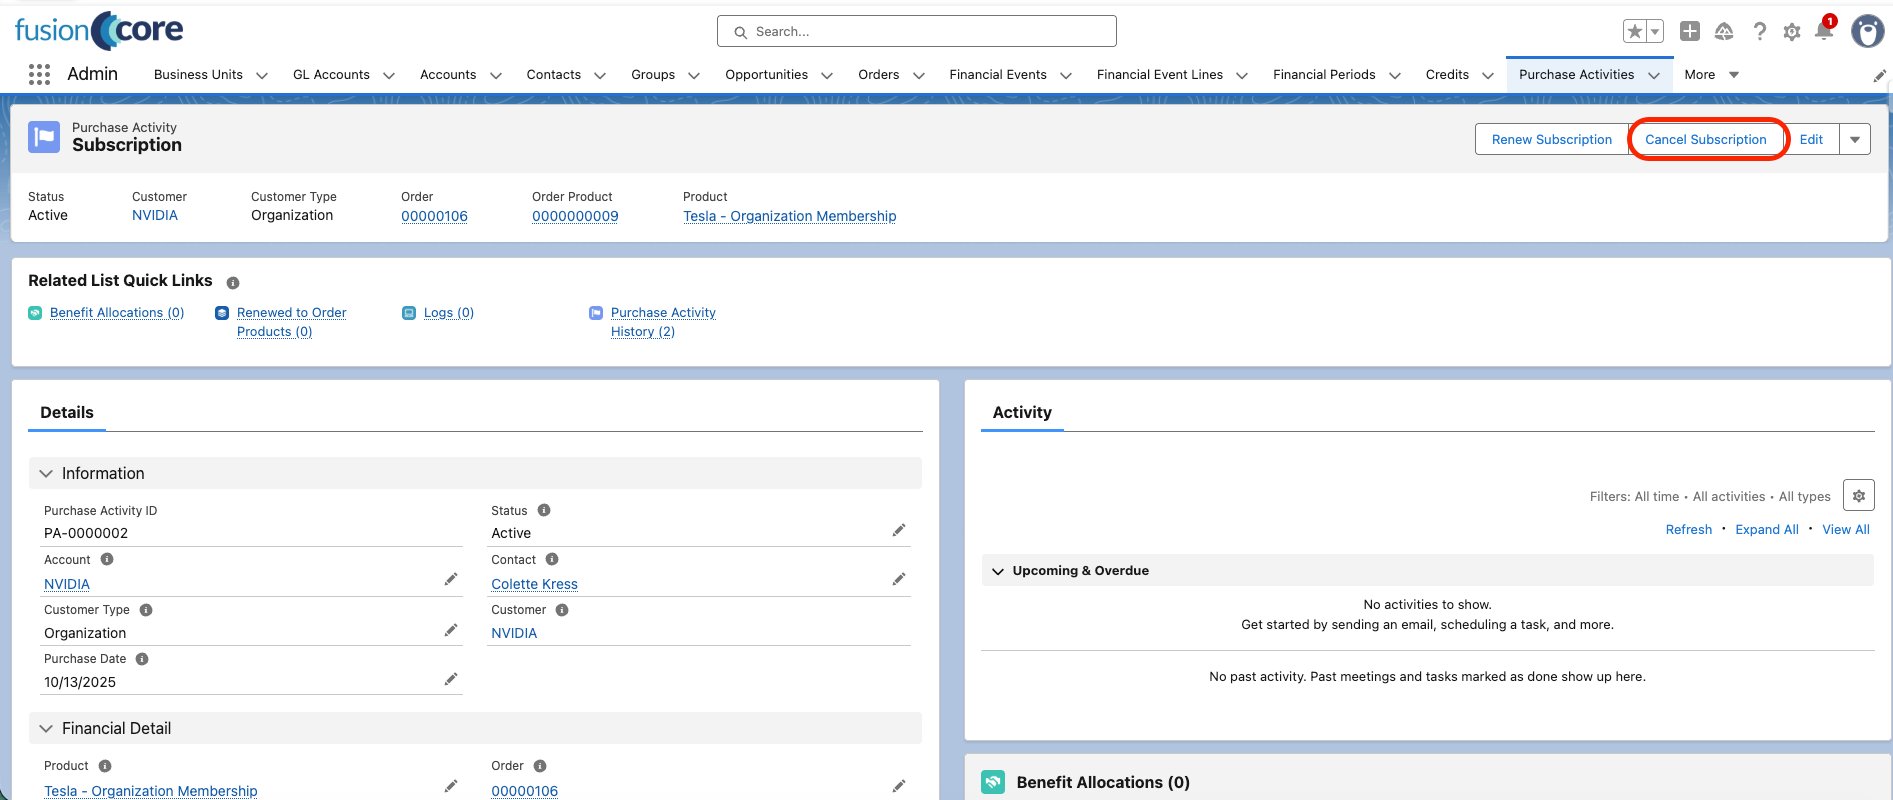Open the App Launcher grid icon
The image size is (1893, 800).
pos(39,74)
